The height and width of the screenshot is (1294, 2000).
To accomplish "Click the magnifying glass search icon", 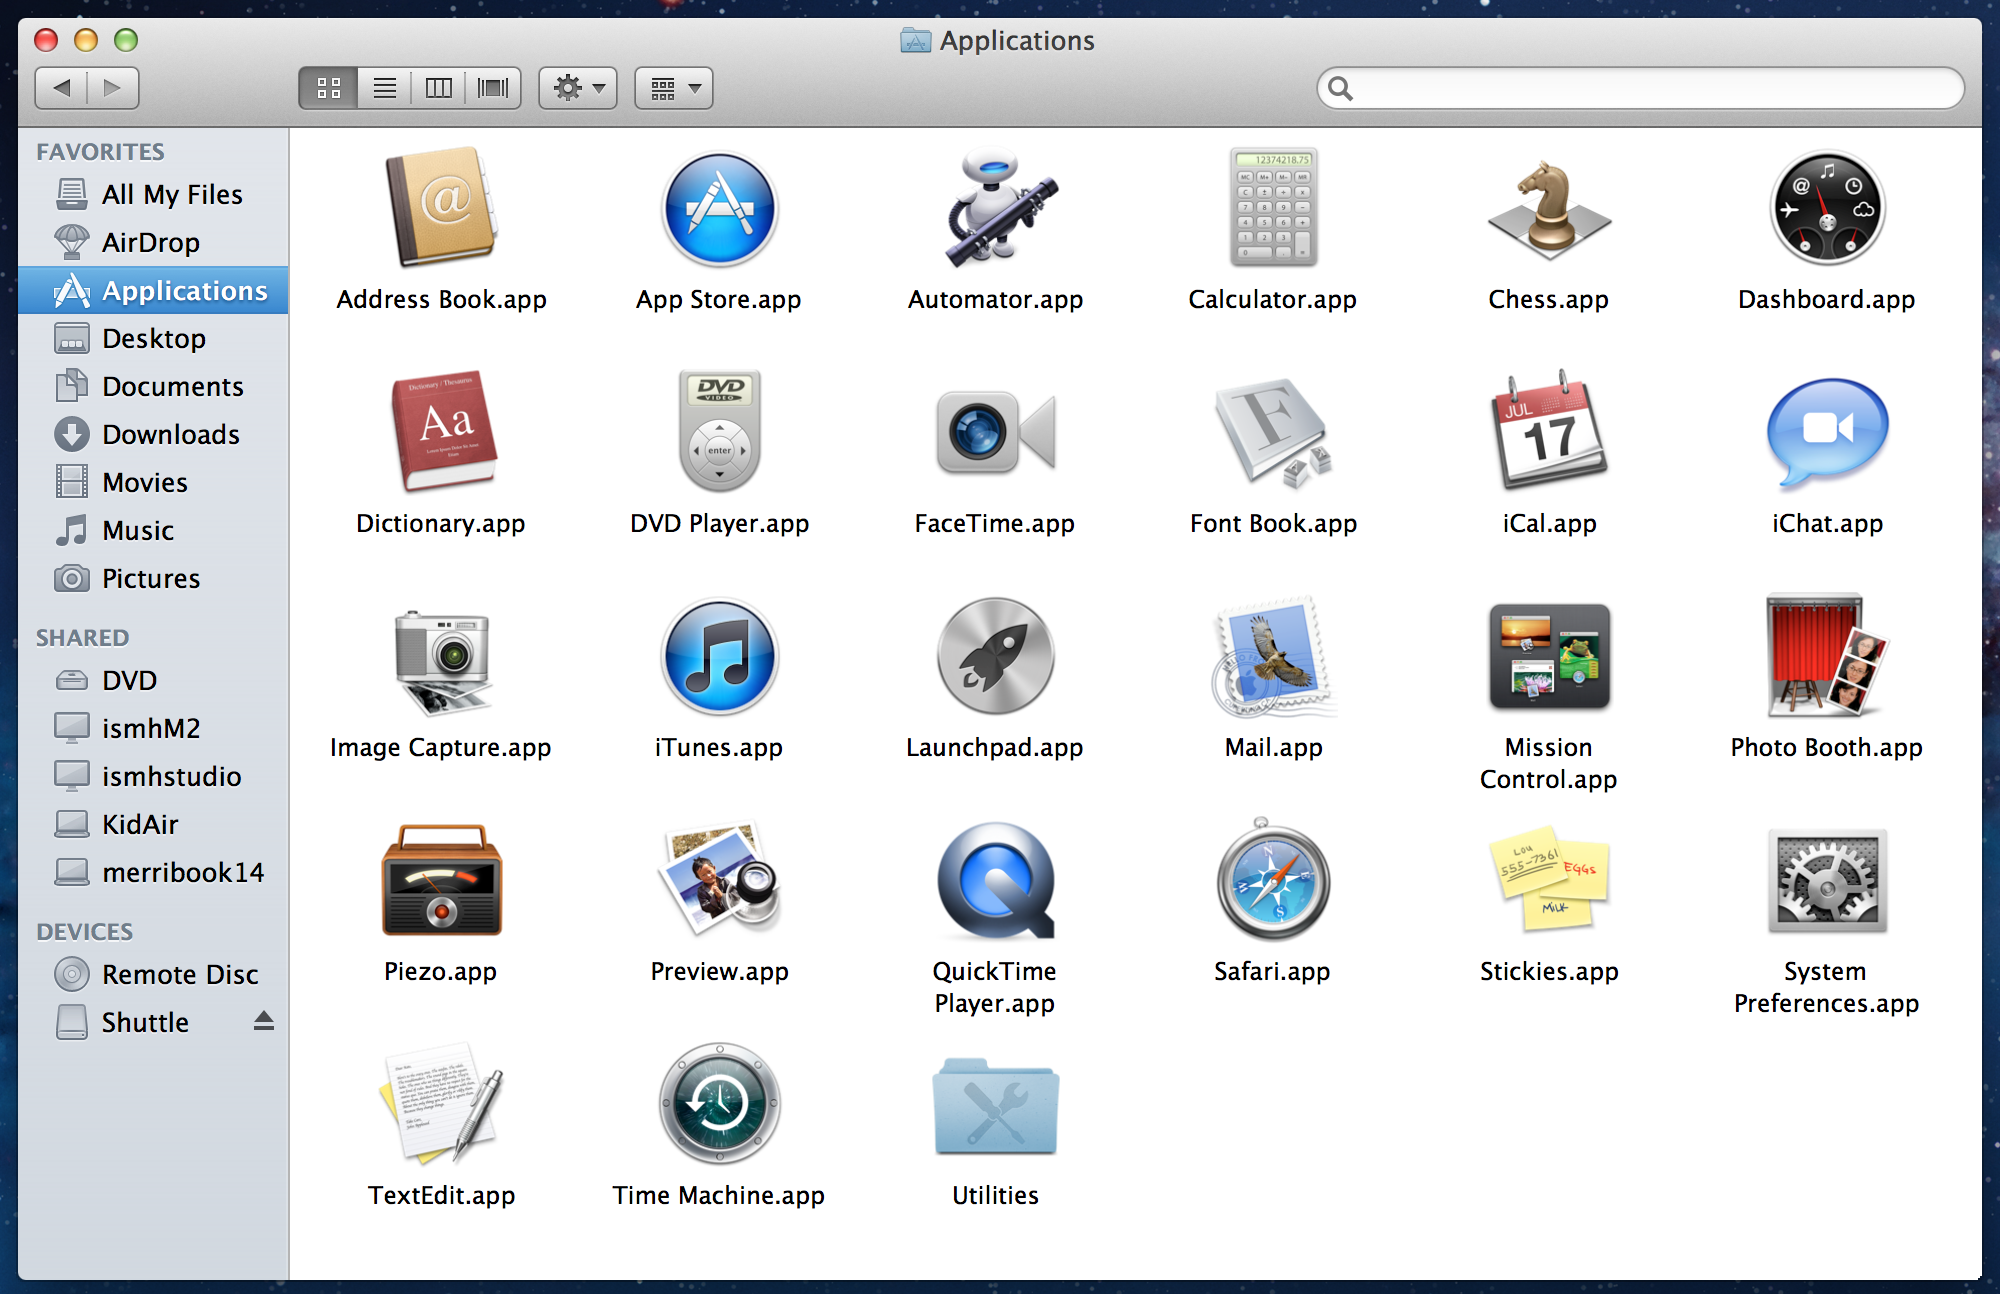I will [x=1341, y=89].
